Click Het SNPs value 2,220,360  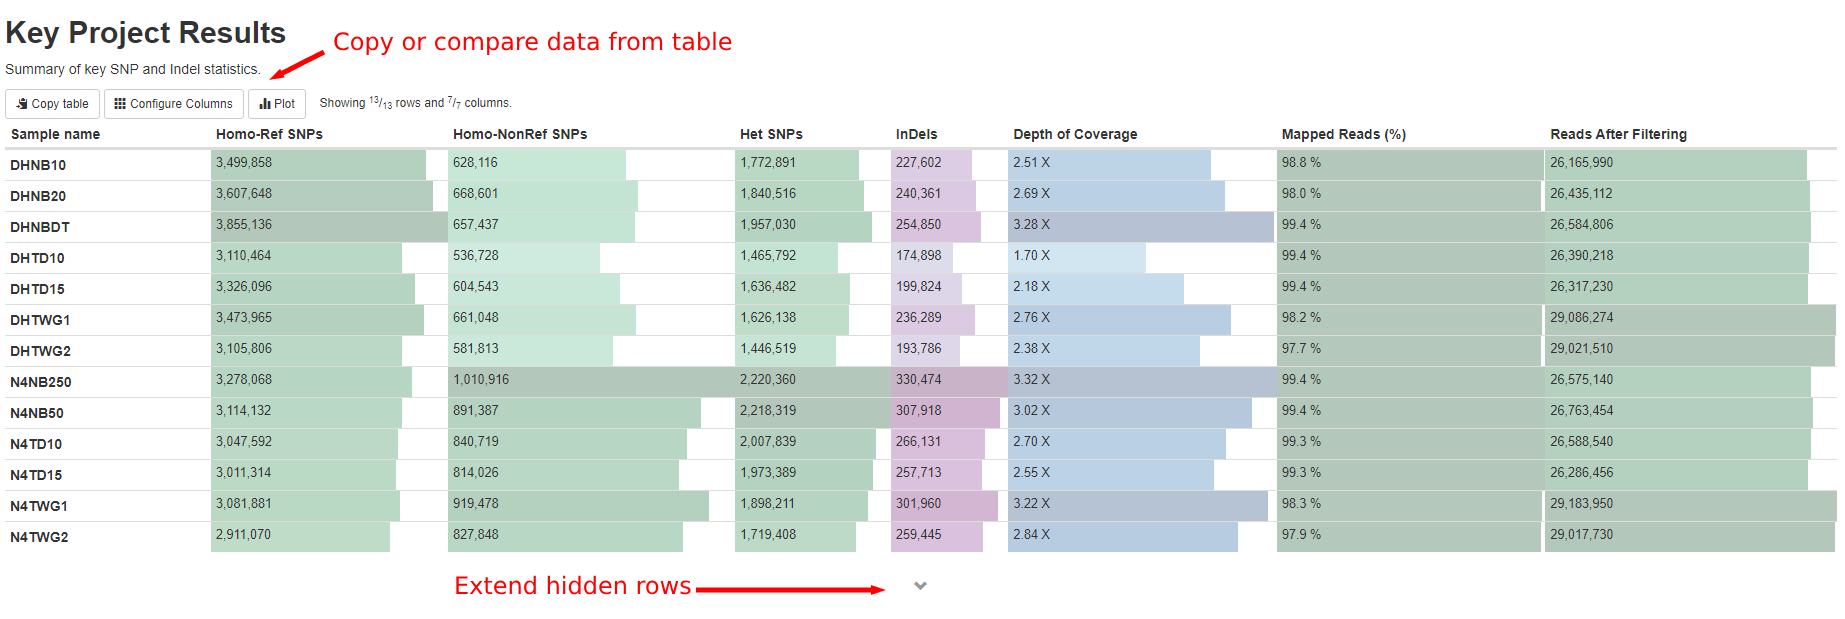[x=768, y=380]
